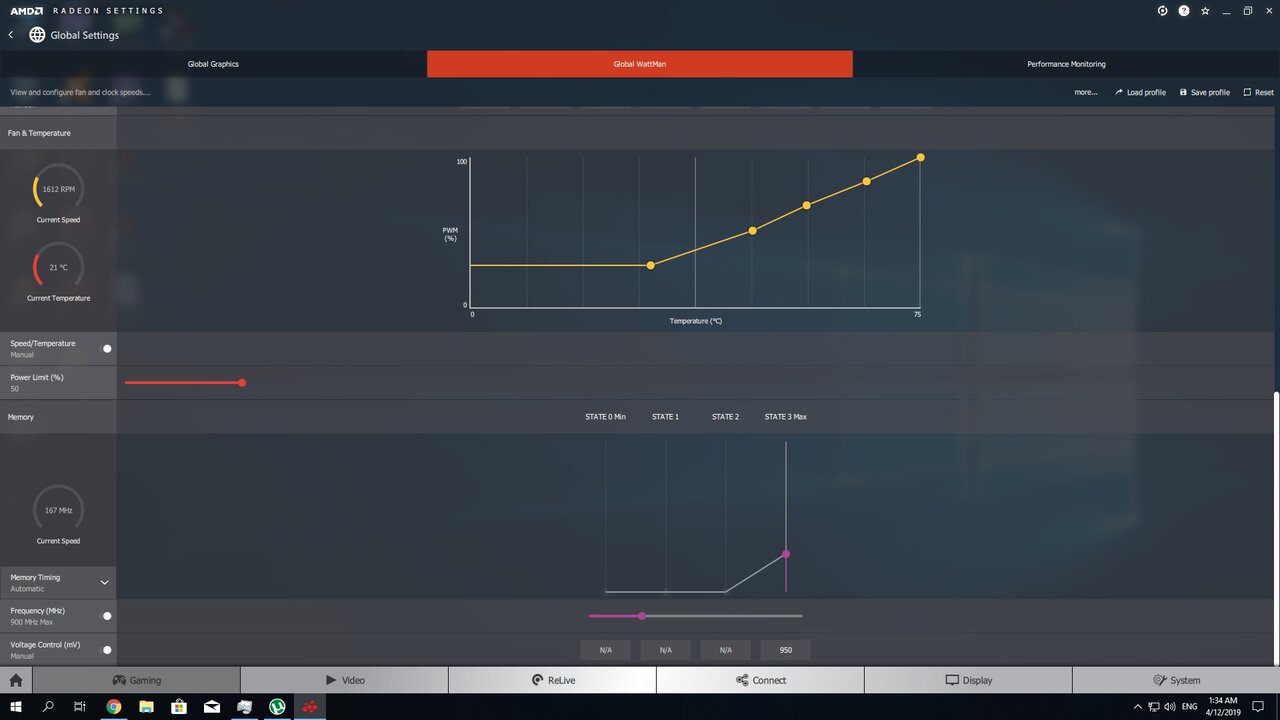Open the Video section

click(x=344, y=680)
